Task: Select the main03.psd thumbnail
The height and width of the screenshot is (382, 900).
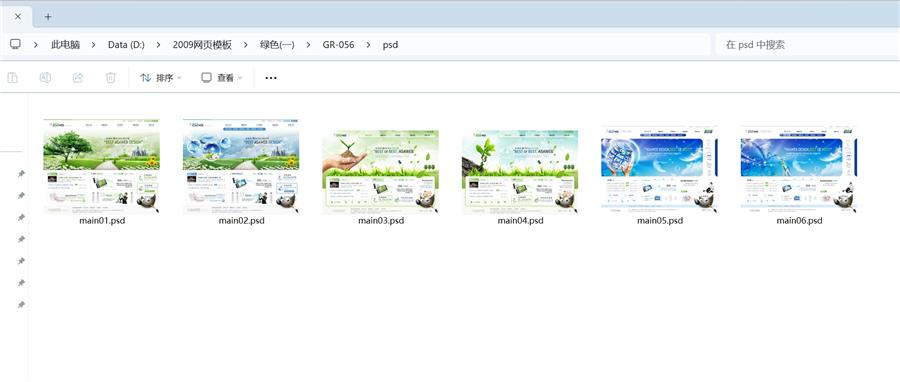Action: [x=381, y=171]
